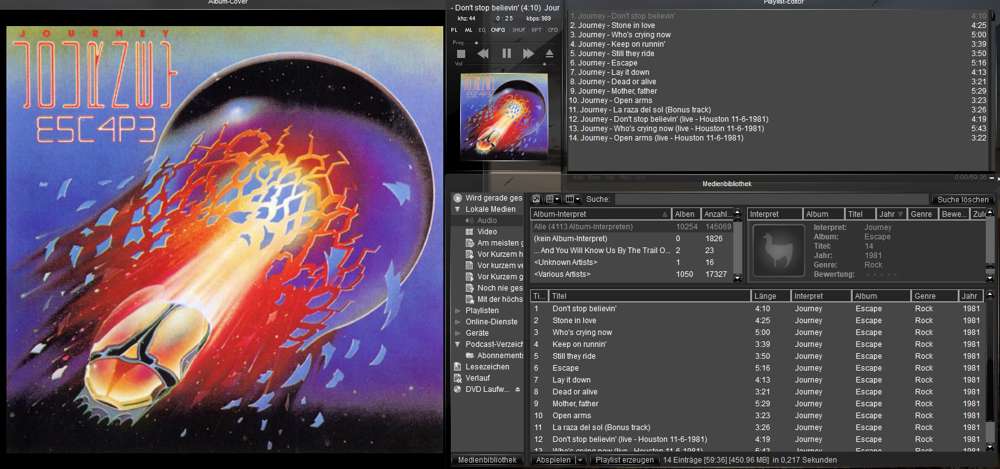The image size is (1000, 469).
Task: Skip to previous track button
Action: click(483, 54)
